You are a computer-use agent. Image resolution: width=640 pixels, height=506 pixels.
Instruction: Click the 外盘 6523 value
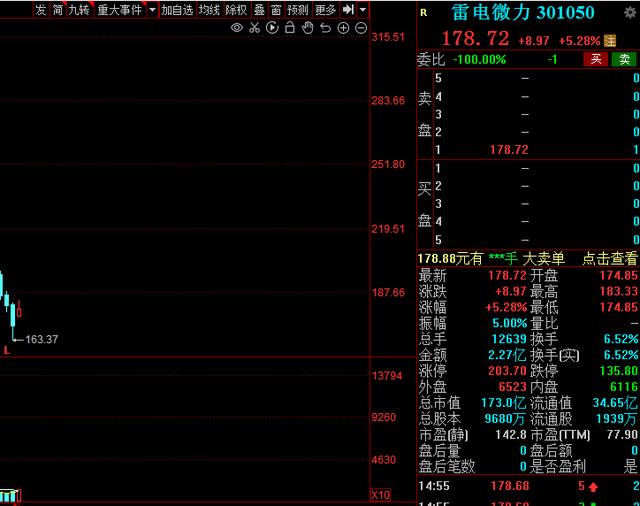pos(513,387)
